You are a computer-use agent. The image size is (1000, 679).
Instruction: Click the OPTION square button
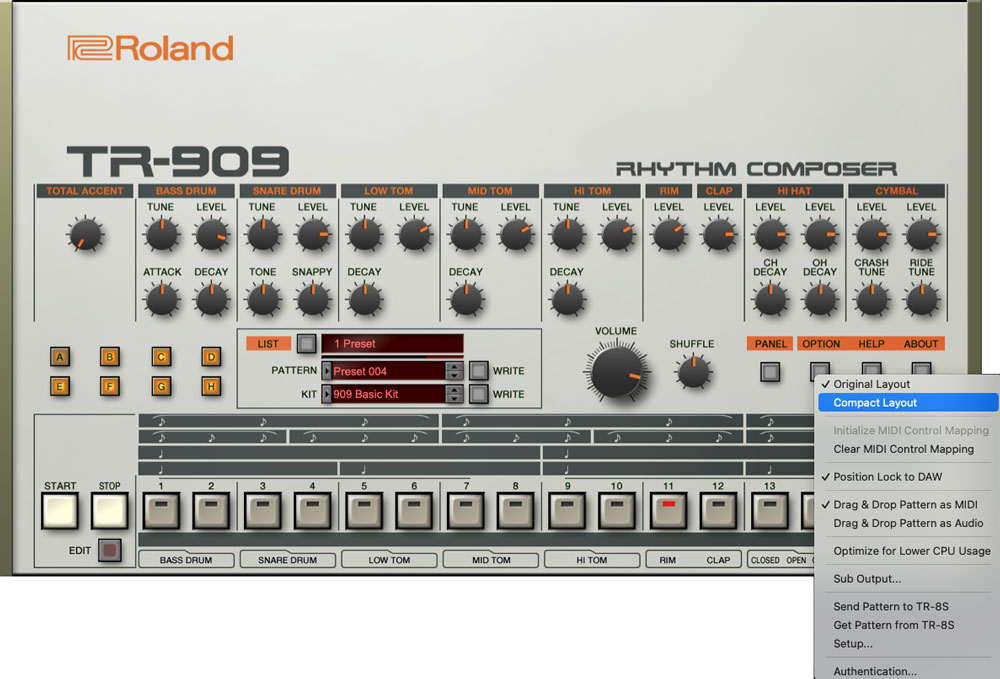click(820, 370)
